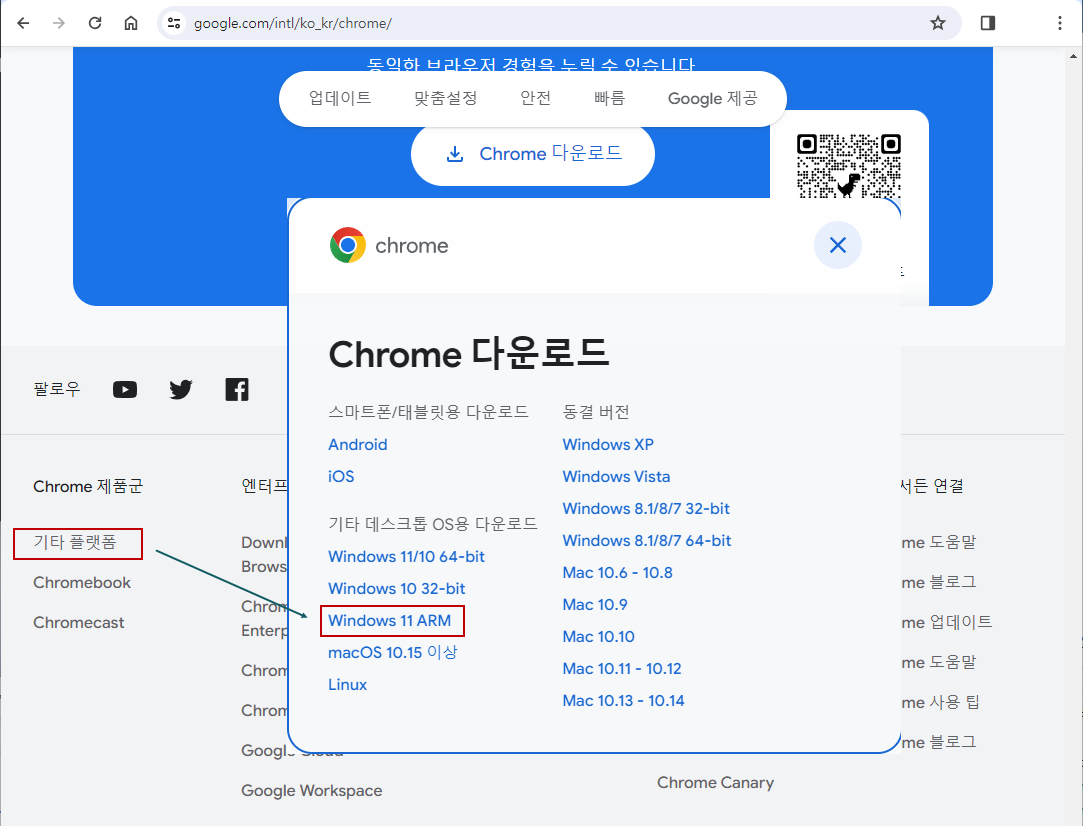
Task: Open the Mac 10.6 - 10.8 link
Action: 617,573
